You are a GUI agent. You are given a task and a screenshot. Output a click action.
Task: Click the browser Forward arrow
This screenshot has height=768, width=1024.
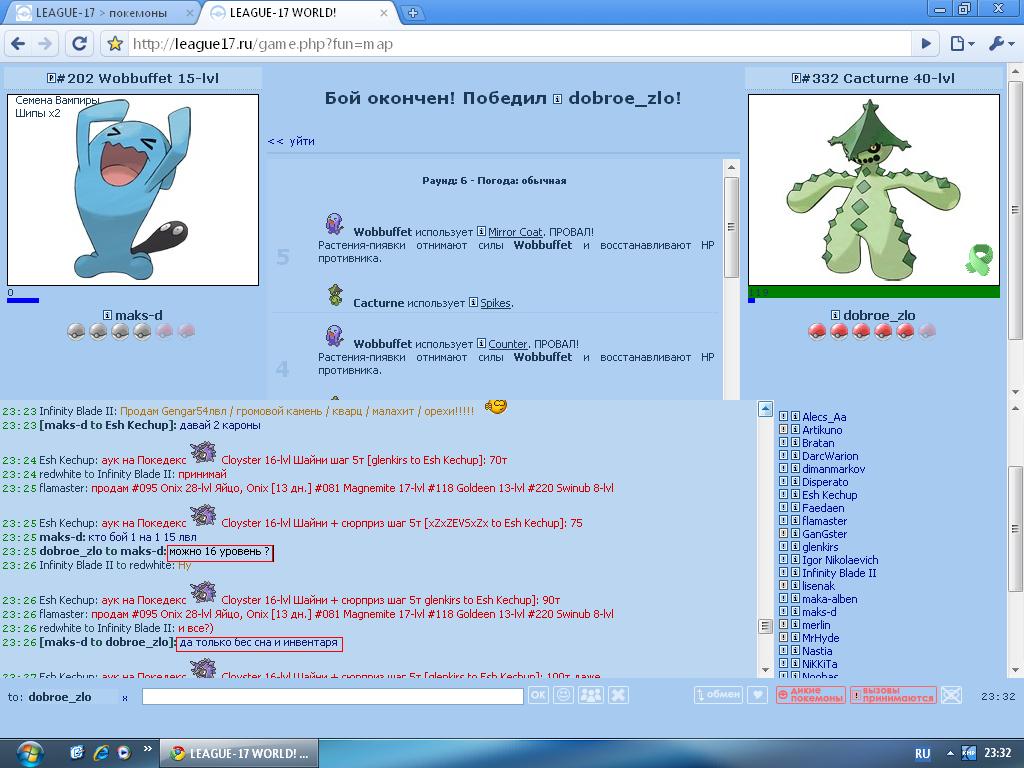click(x=45, y=44)
